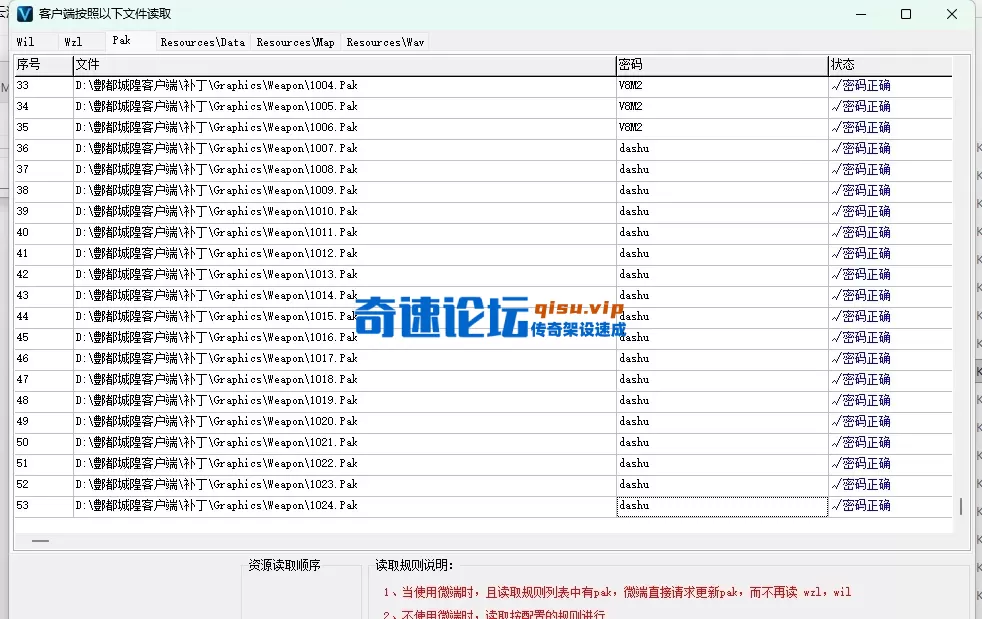Select row with Weapon\1005.Pak file
The image size is (982, 619).
pos(483,107)
